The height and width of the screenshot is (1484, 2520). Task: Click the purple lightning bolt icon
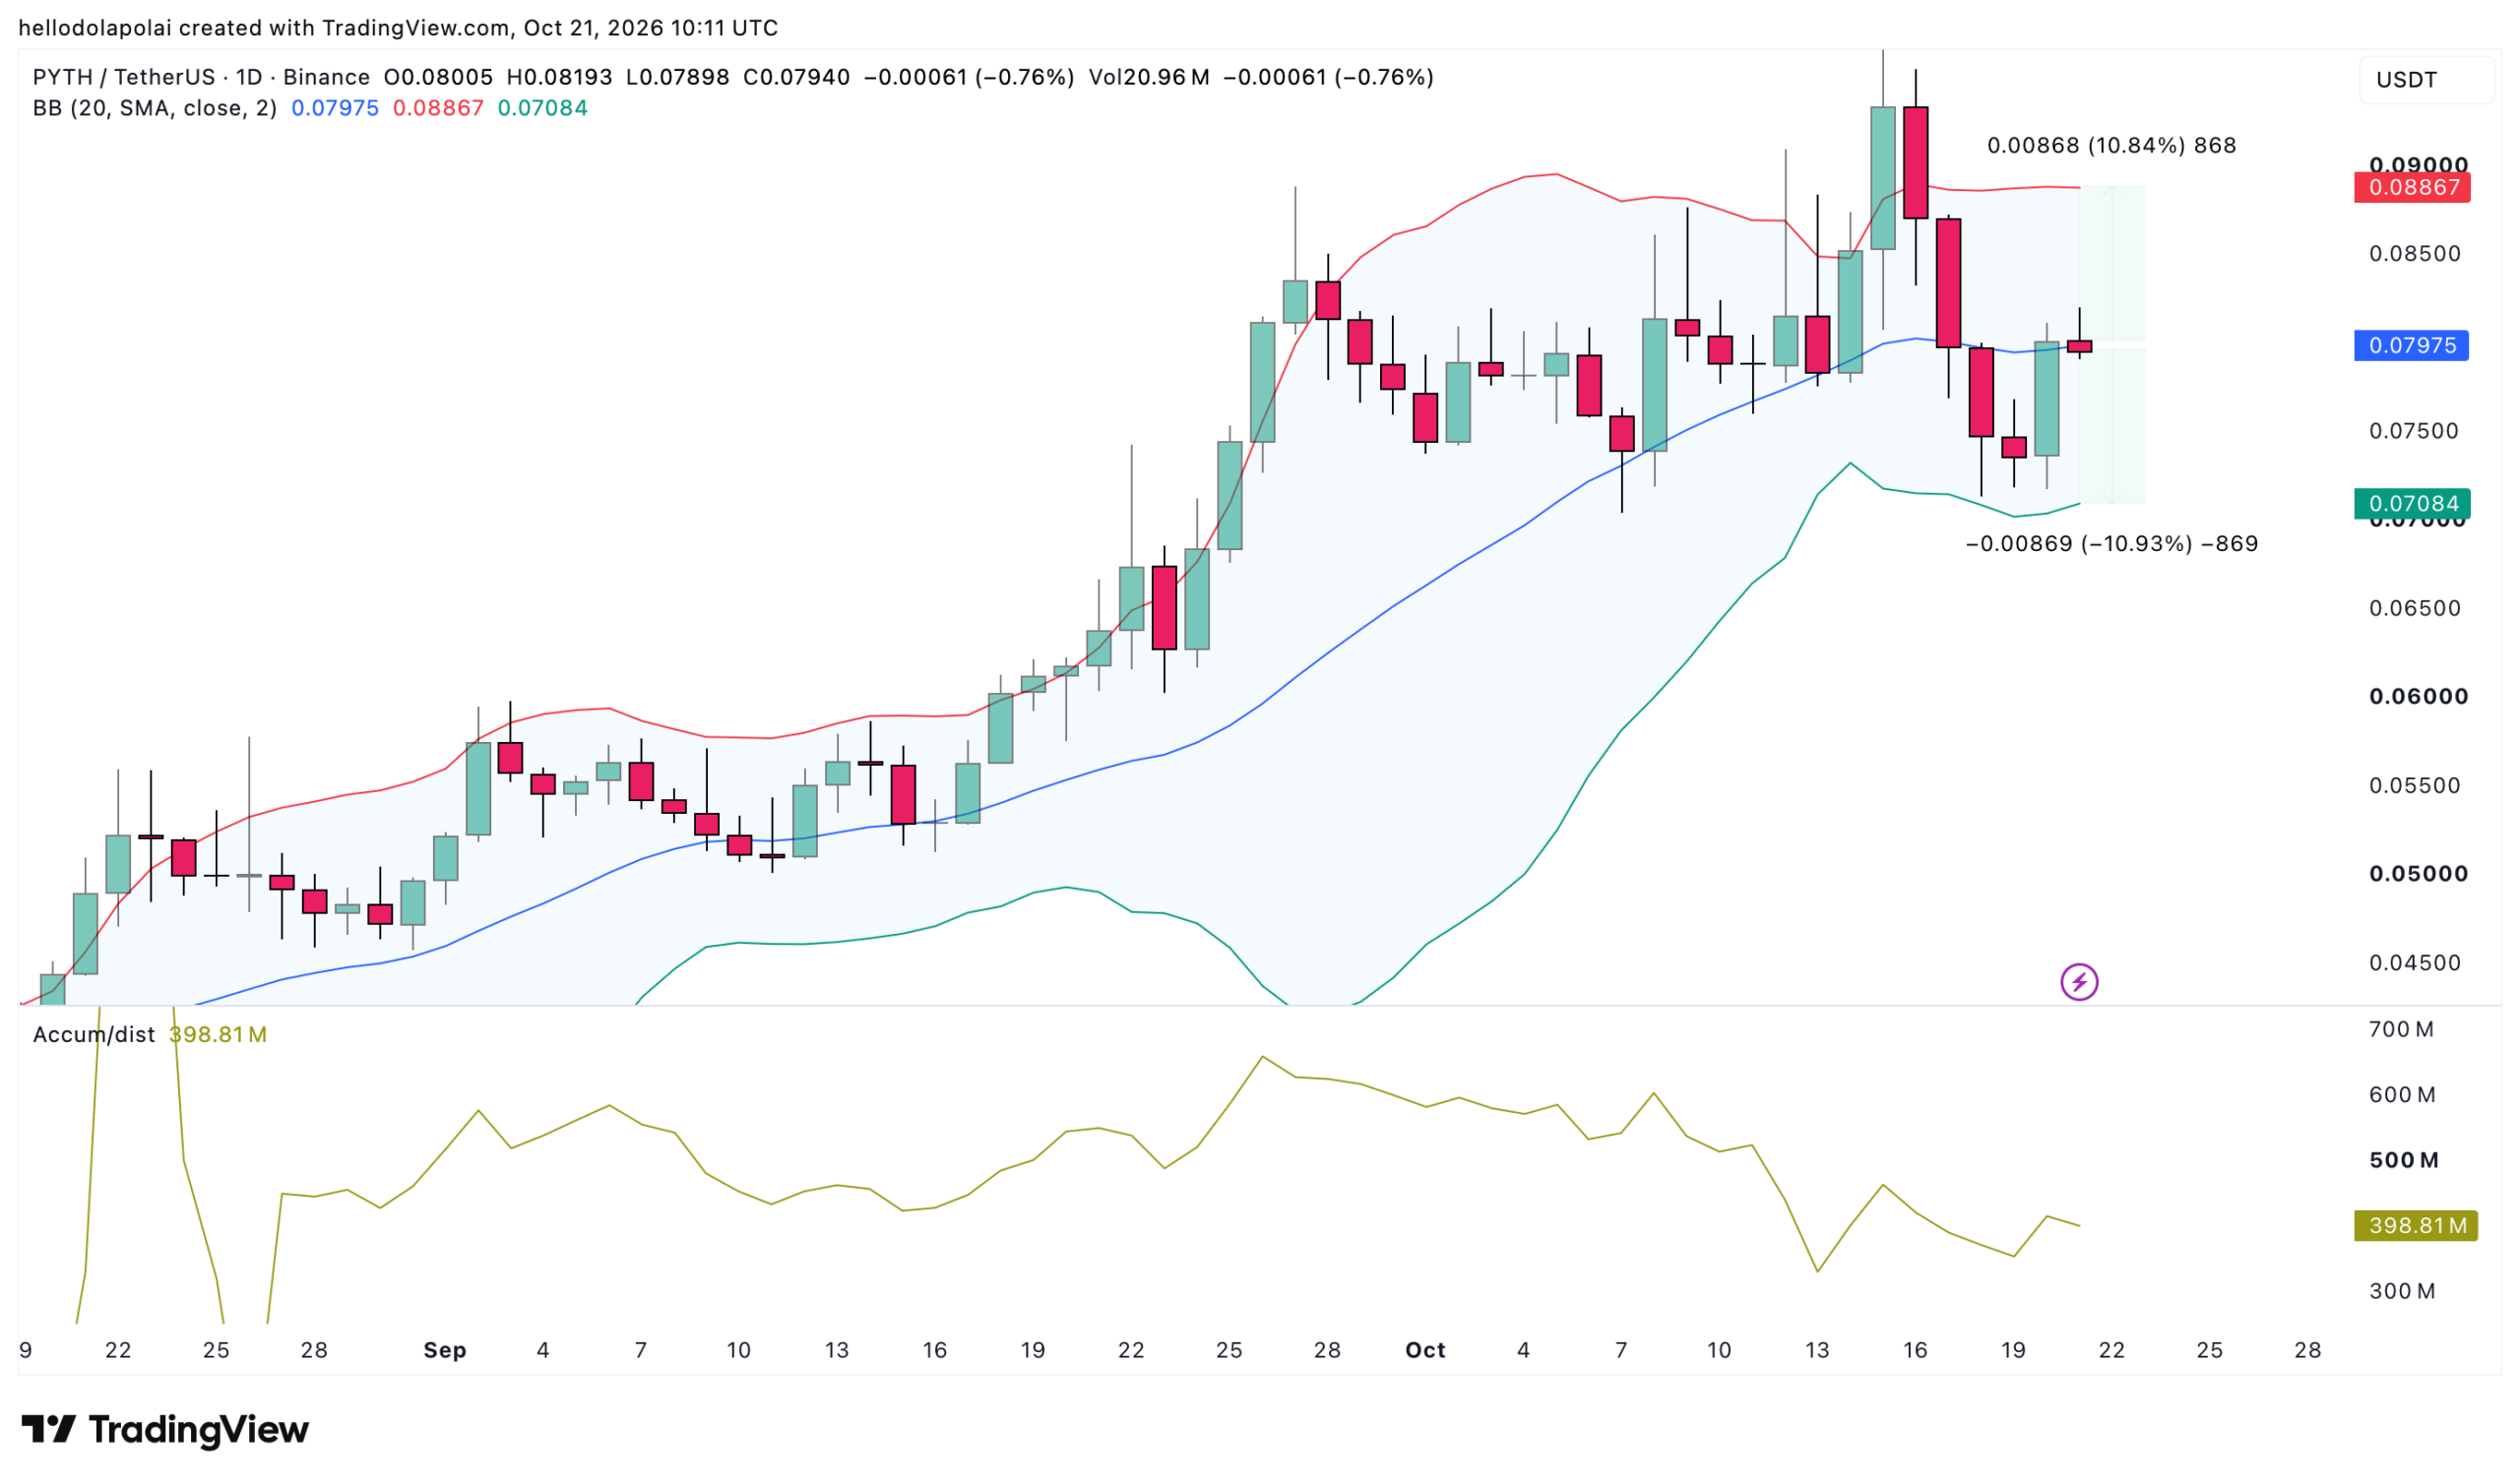[2079, 982]
